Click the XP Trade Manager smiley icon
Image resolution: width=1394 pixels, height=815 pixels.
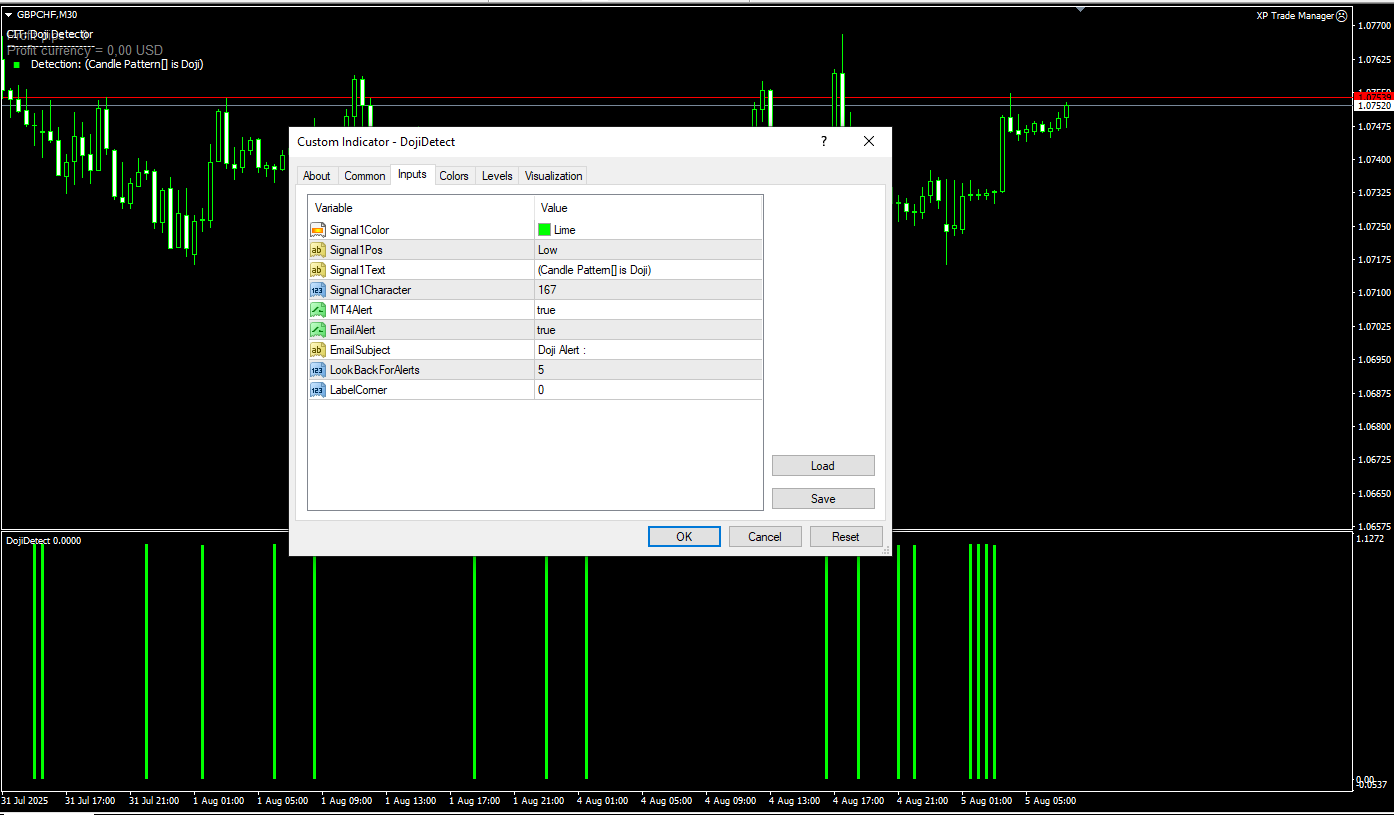pos(1342,16)
